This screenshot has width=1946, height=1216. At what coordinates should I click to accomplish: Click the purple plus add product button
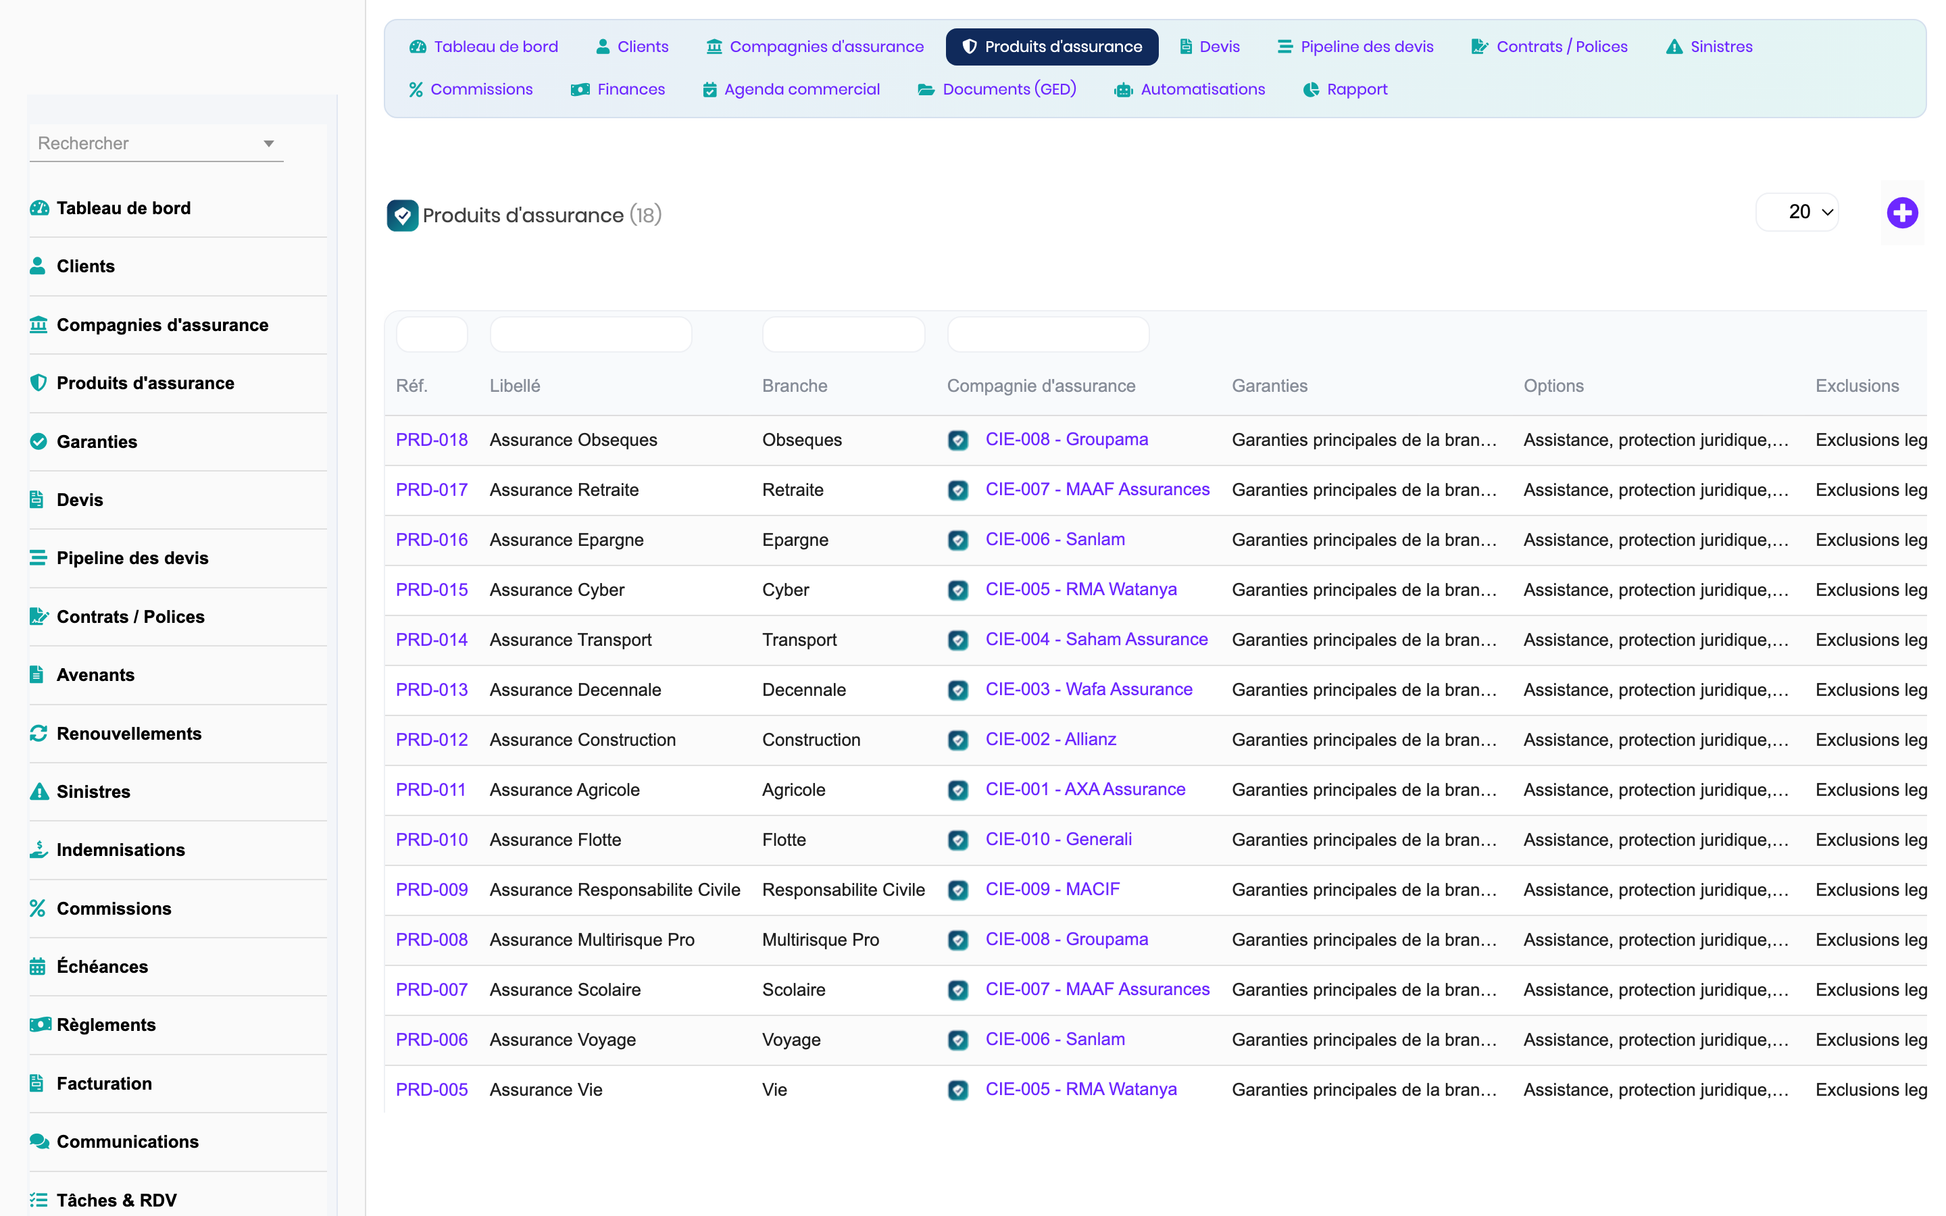click(1902, 212)
